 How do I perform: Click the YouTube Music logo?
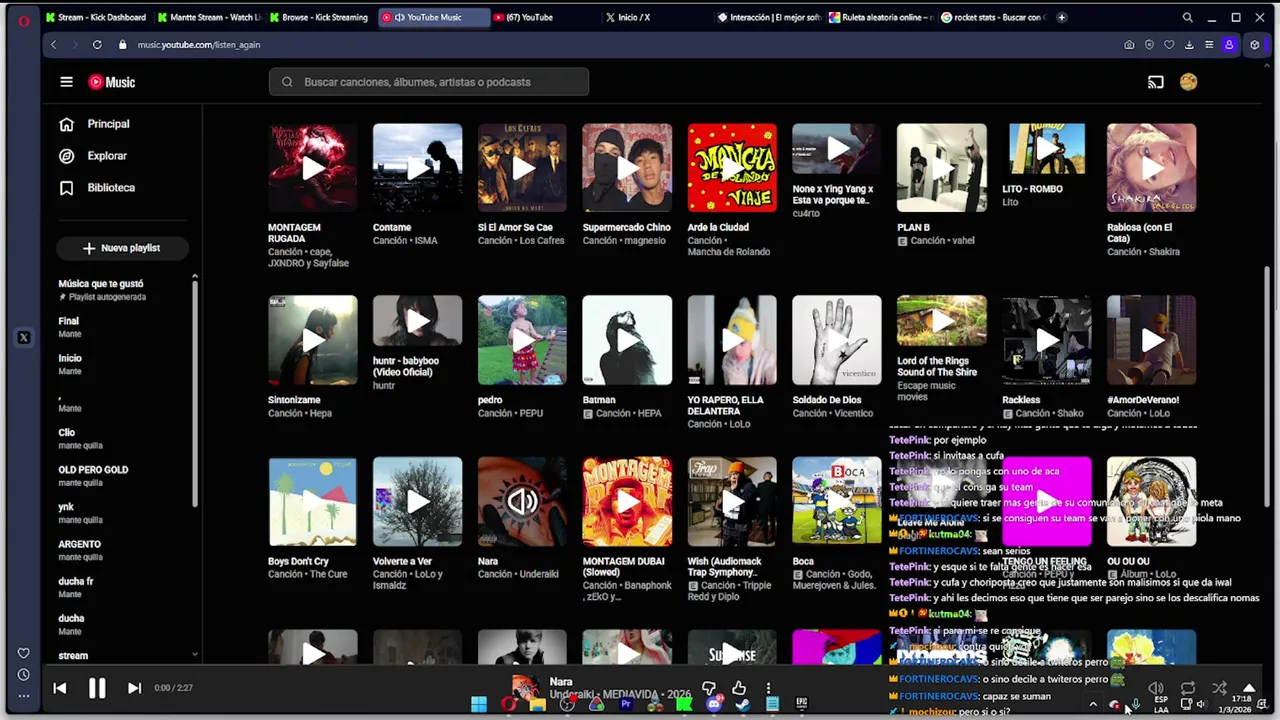coord(112,82)
